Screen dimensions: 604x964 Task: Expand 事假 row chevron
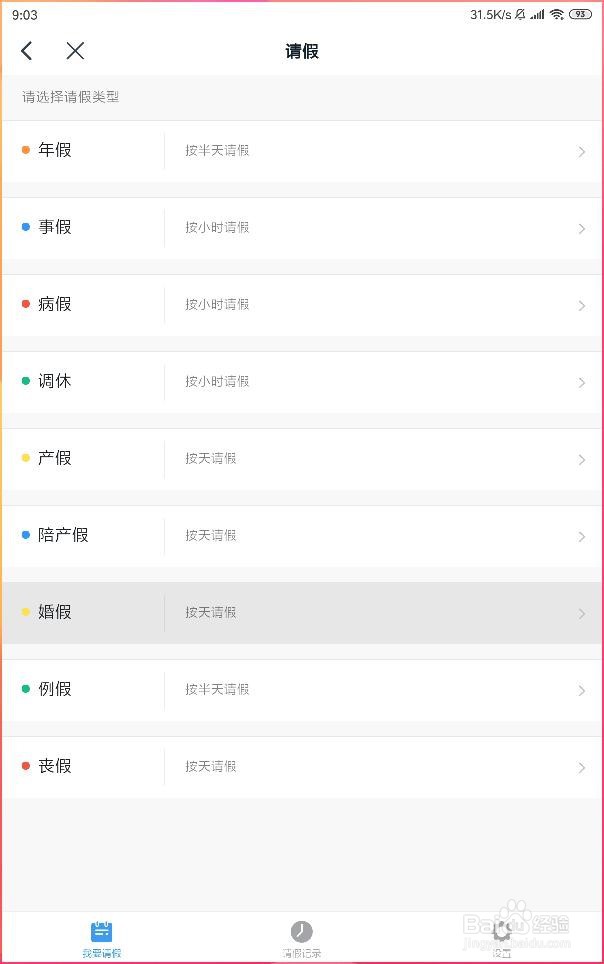(x=581, y=229)
